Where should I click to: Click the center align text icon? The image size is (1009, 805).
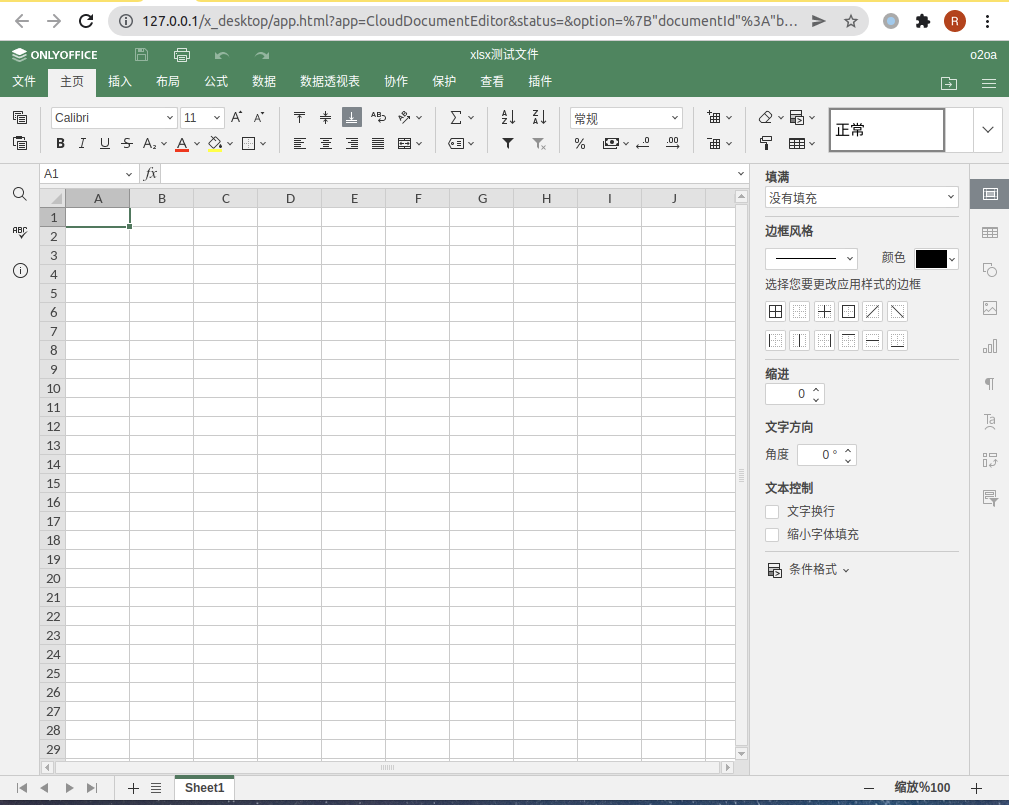coord(326,144)
